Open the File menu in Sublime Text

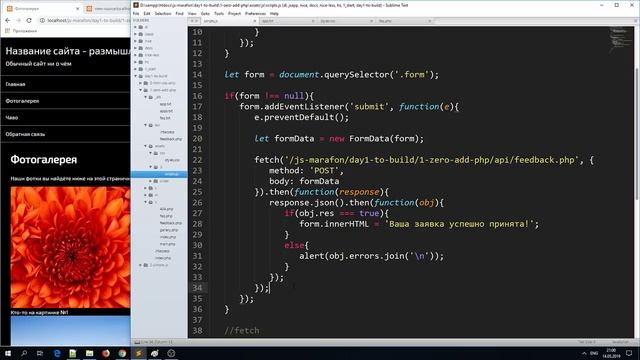136,13
